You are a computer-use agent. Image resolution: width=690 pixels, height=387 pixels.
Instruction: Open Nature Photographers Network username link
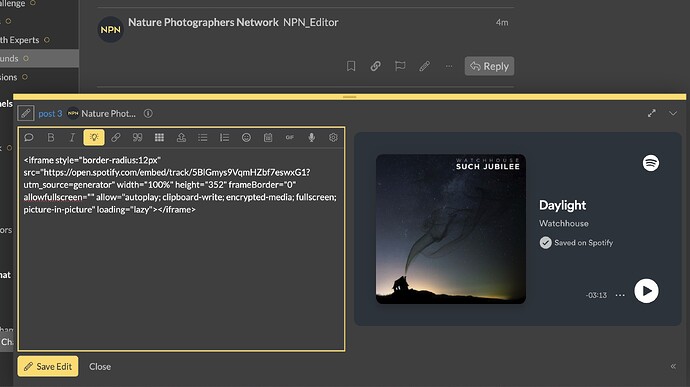[x=203, y=22]
